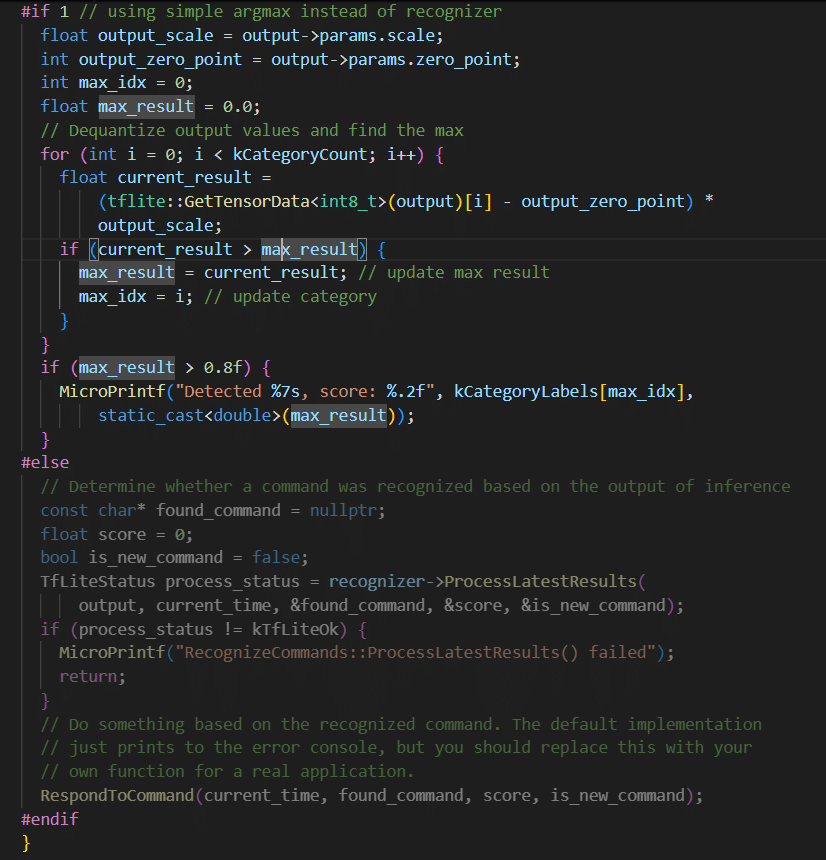Screen dimensions: 826x860
Task: Click the "#else" preprocessor directive
Action: [x=45, y=463]
